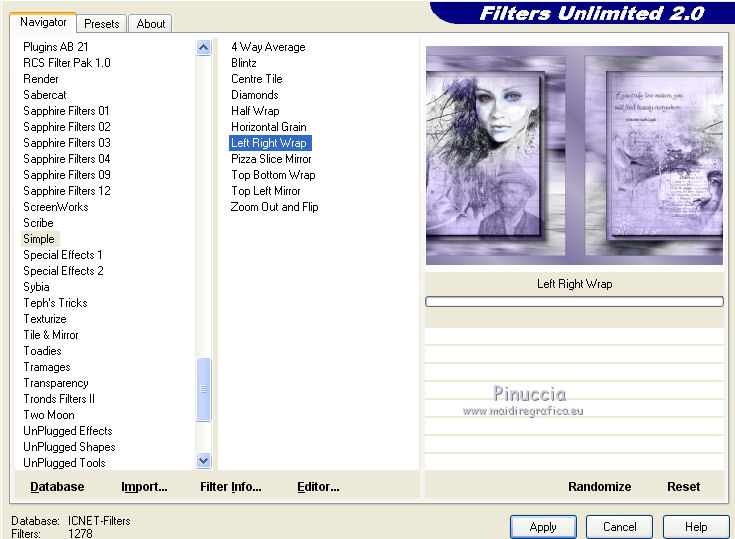Select Special Effects 1
The width and height of the screenshot is (735, 539).
(x=62, y=255)
